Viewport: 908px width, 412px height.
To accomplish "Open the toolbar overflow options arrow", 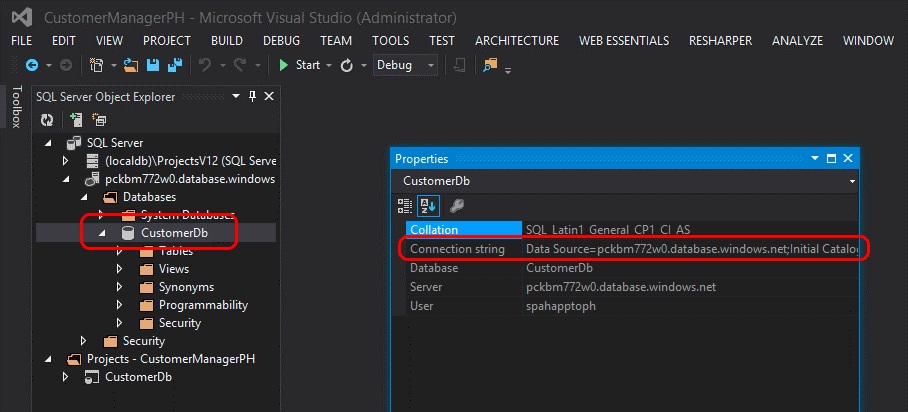I will (x=508, y=71).
